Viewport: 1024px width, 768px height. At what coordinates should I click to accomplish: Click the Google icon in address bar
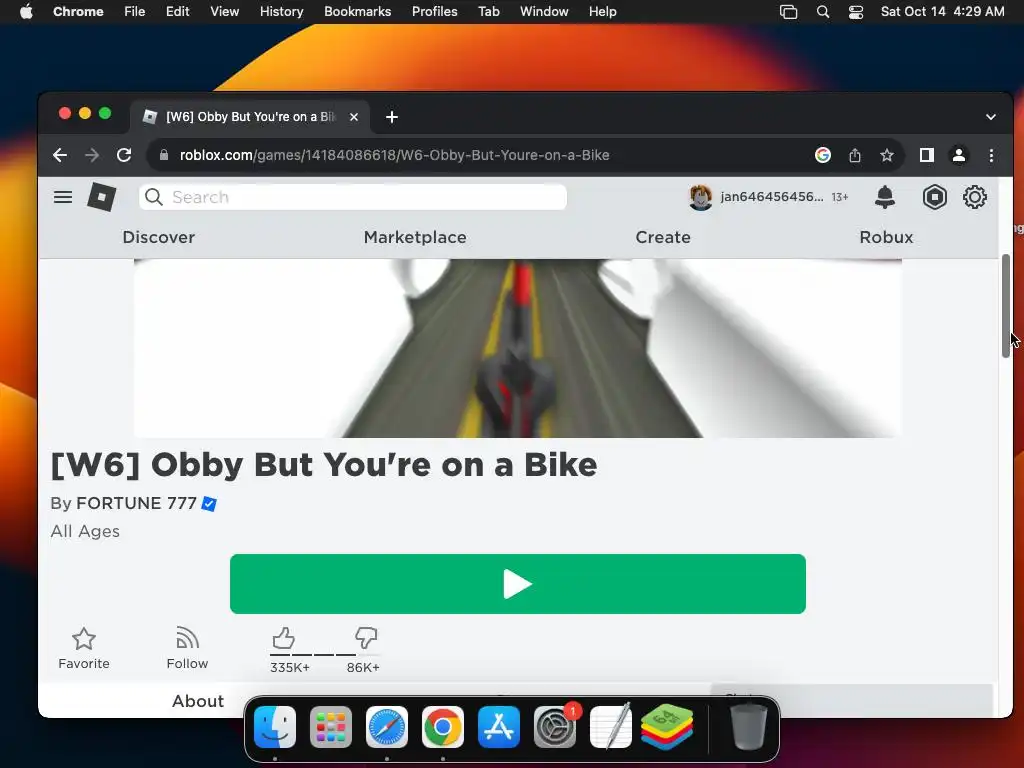coord(823,155)
